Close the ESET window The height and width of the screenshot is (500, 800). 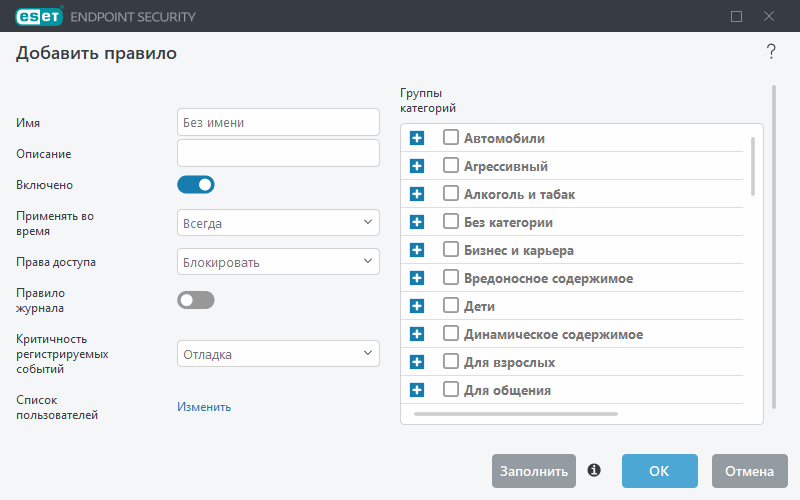coord(769,16)
